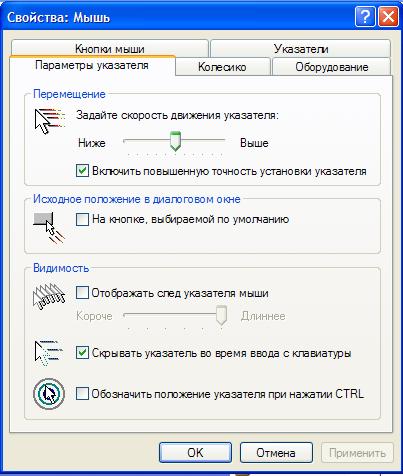Click the Исходное положение в диалоговом окне heading
This screenshot has height=476, width=403.
137,199
